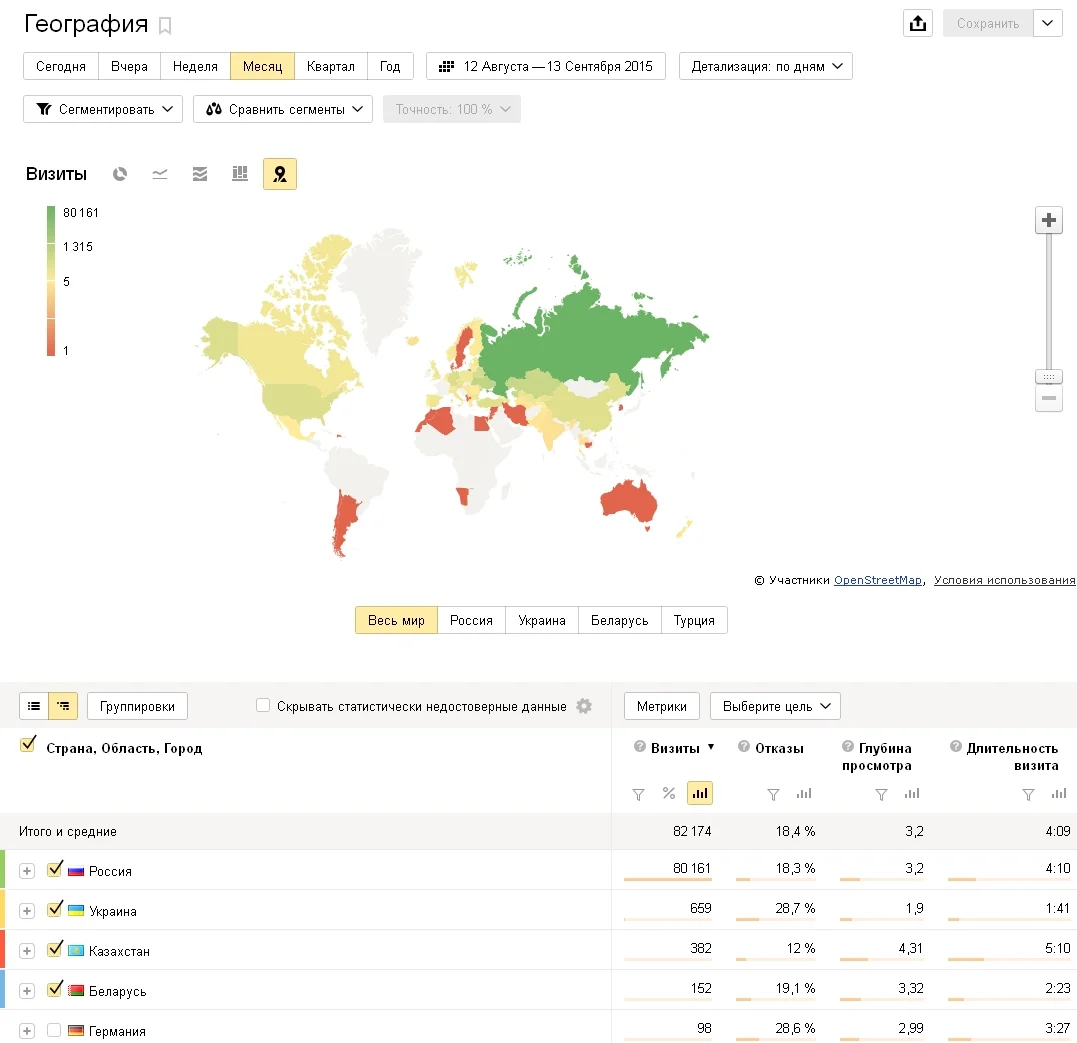The width and height of the screenshot is (1077, 1043).
Task: Select the Неделя period tab
Action: coord(195,67)
